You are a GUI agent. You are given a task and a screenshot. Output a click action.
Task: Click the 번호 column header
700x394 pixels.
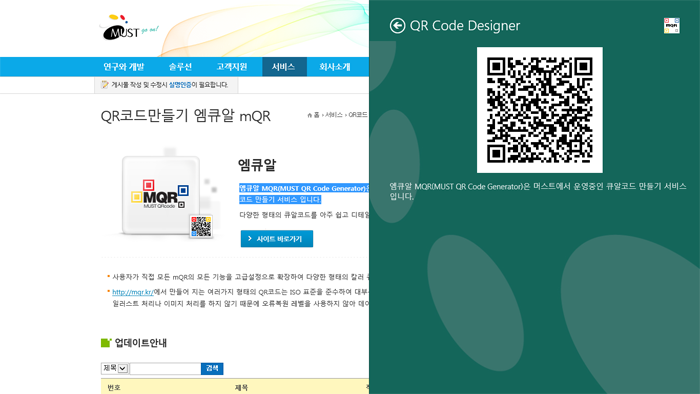point(114,388)
